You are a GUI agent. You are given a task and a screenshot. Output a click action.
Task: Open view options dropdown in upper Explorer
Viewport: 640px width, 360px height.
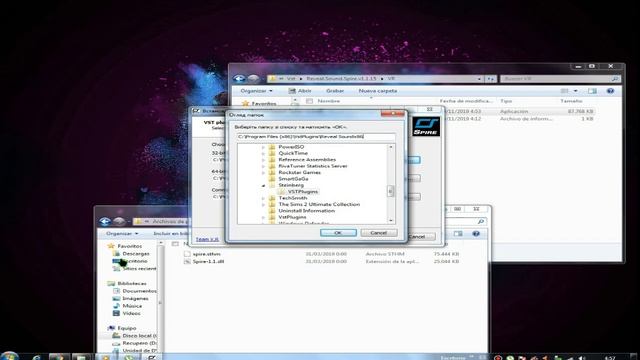[x=576, y=91]
